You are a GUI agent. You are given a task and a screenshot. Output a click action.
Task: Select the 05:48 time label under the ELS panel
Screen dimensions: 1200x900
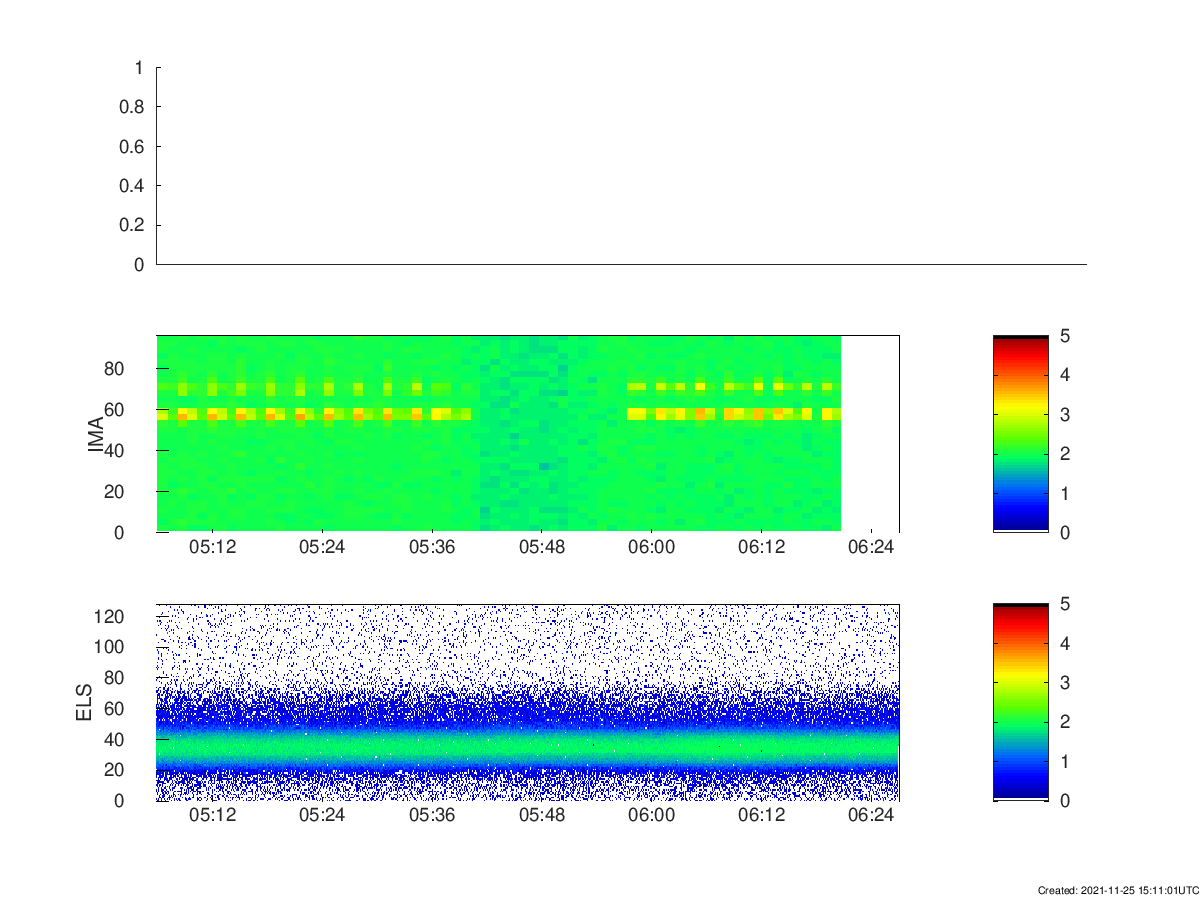point(542,816)
